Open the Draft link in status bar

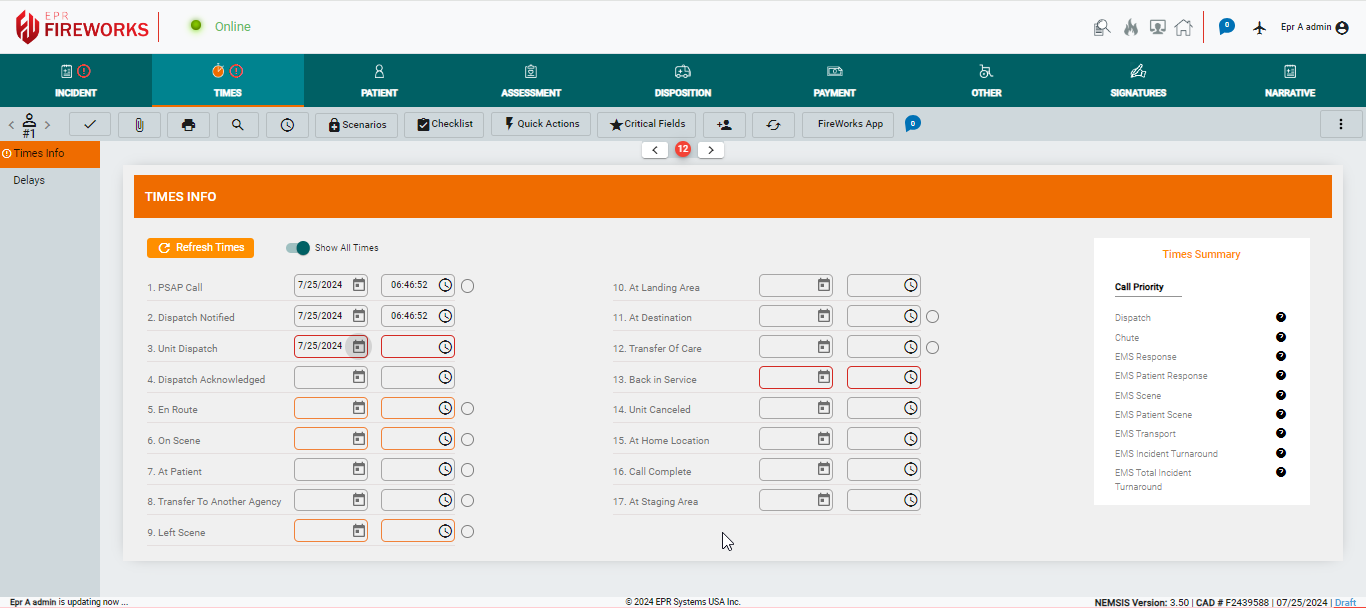click(x=1345, y=602)
